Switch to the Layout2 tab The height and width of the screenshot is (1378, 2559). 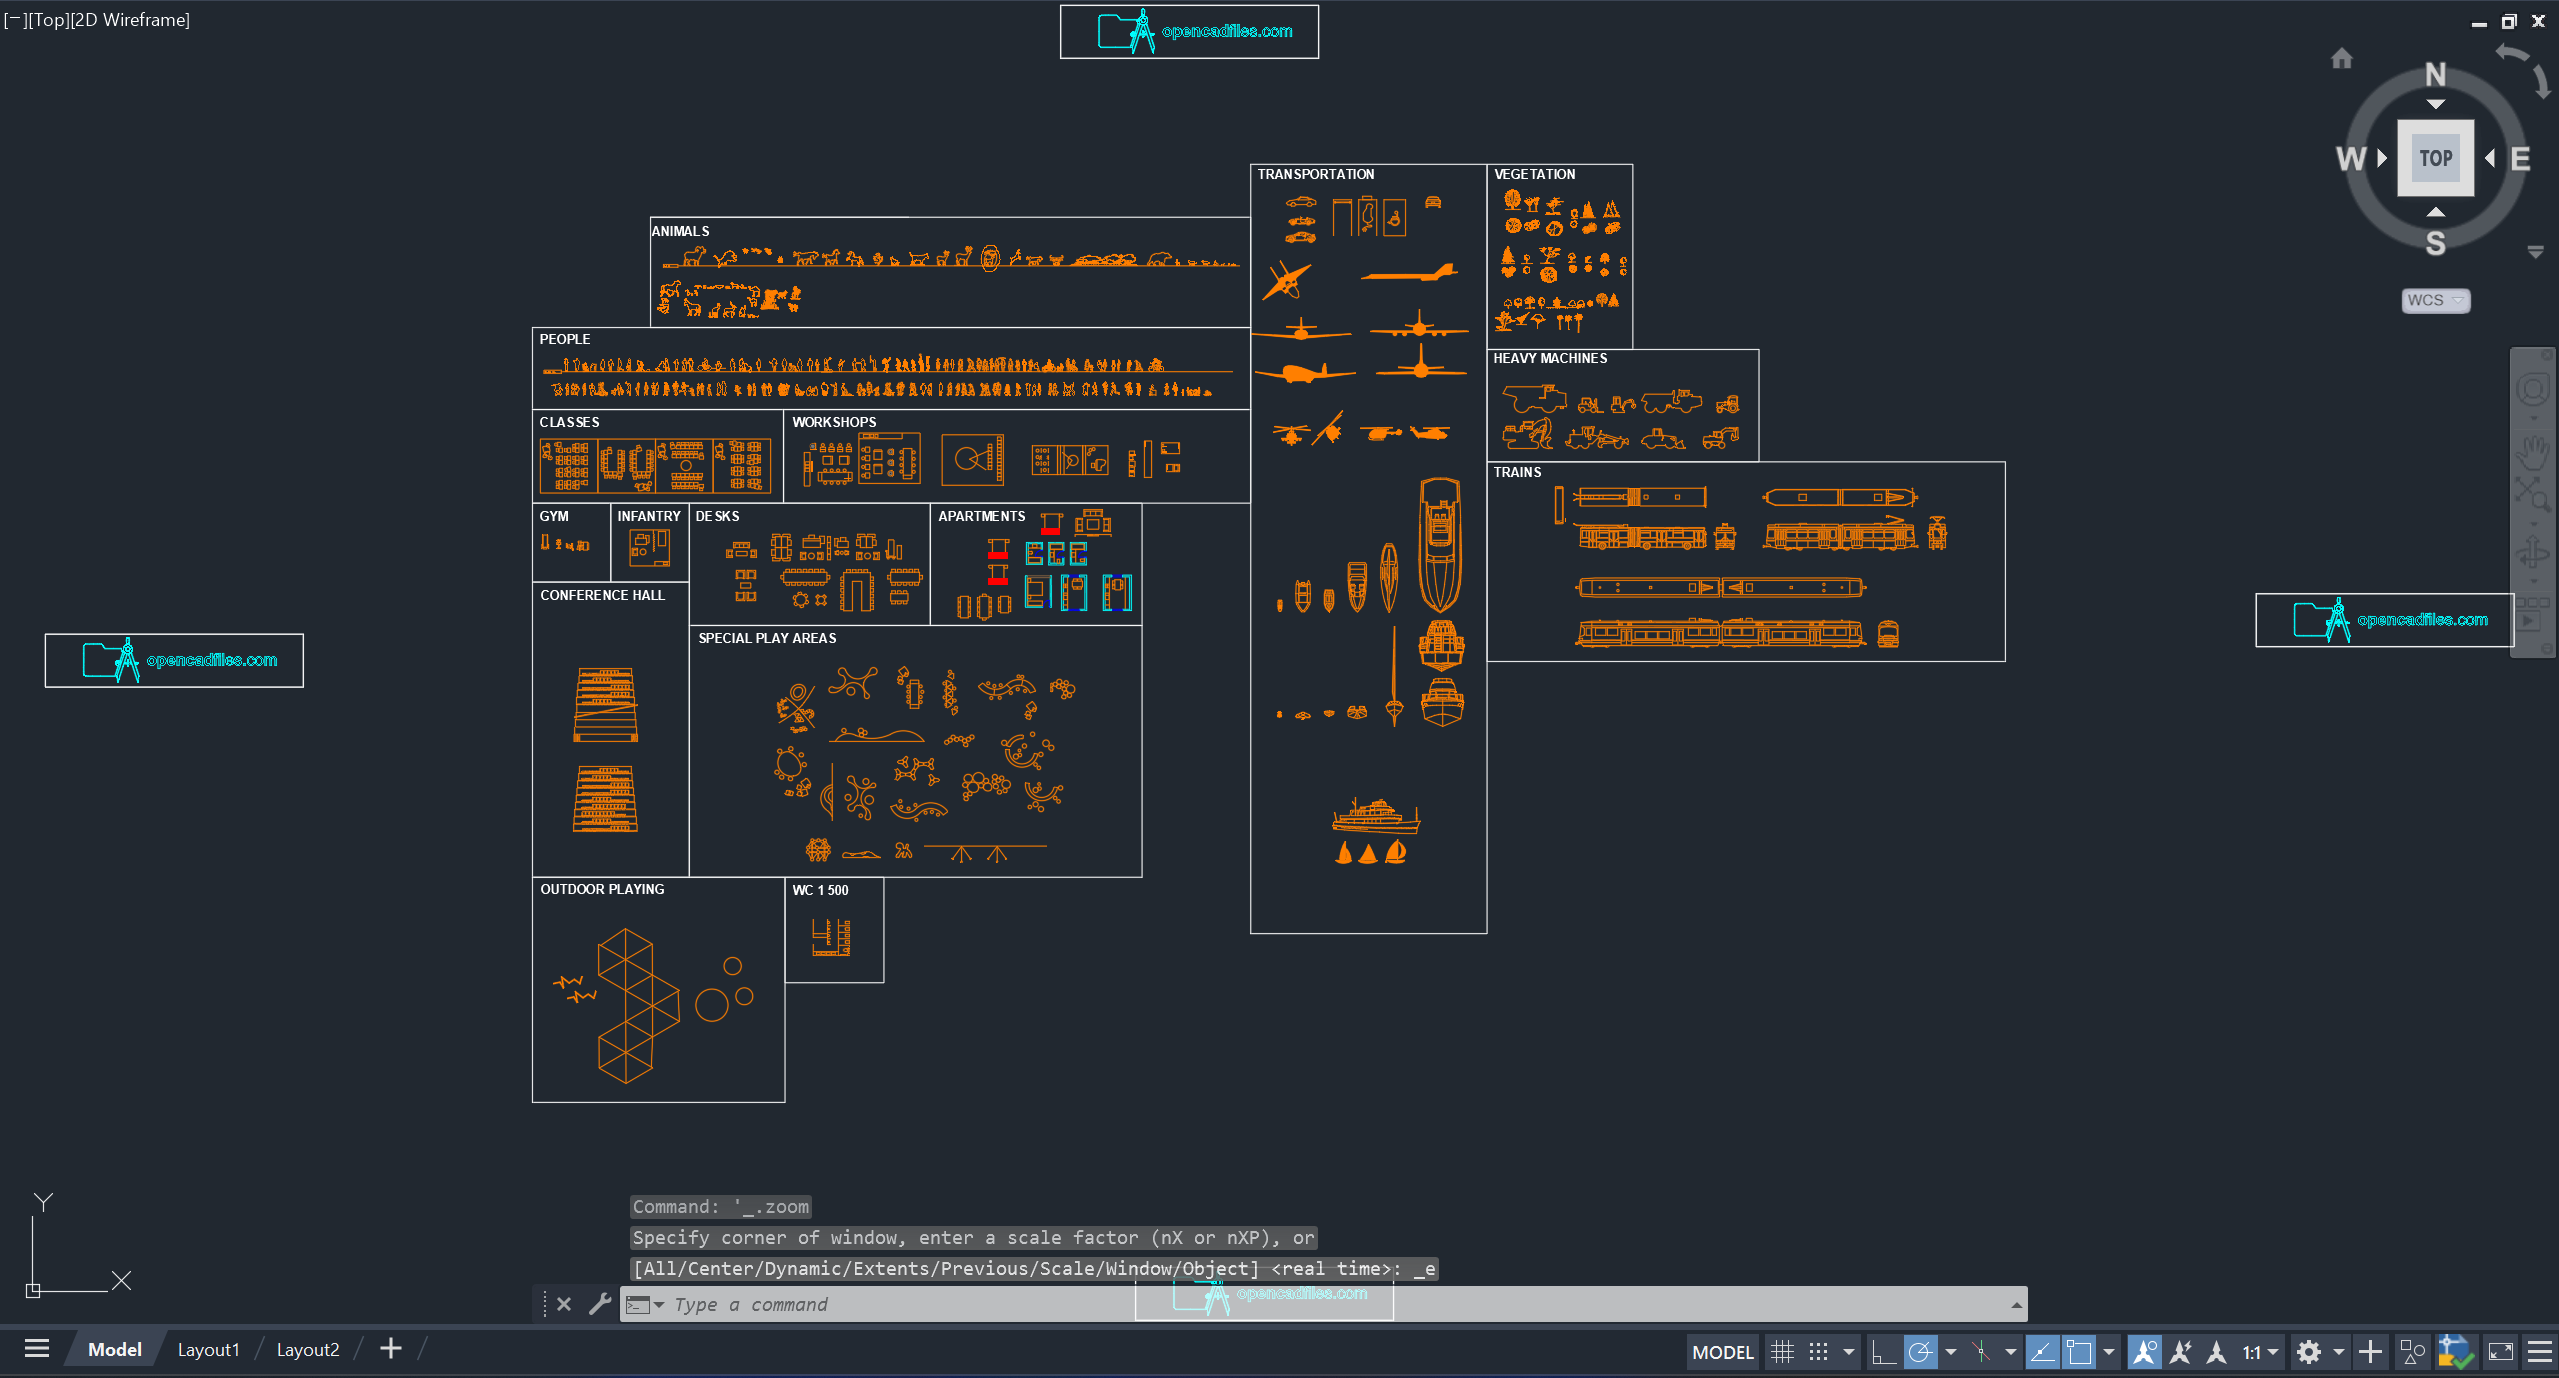click(x=308, y=1350)
